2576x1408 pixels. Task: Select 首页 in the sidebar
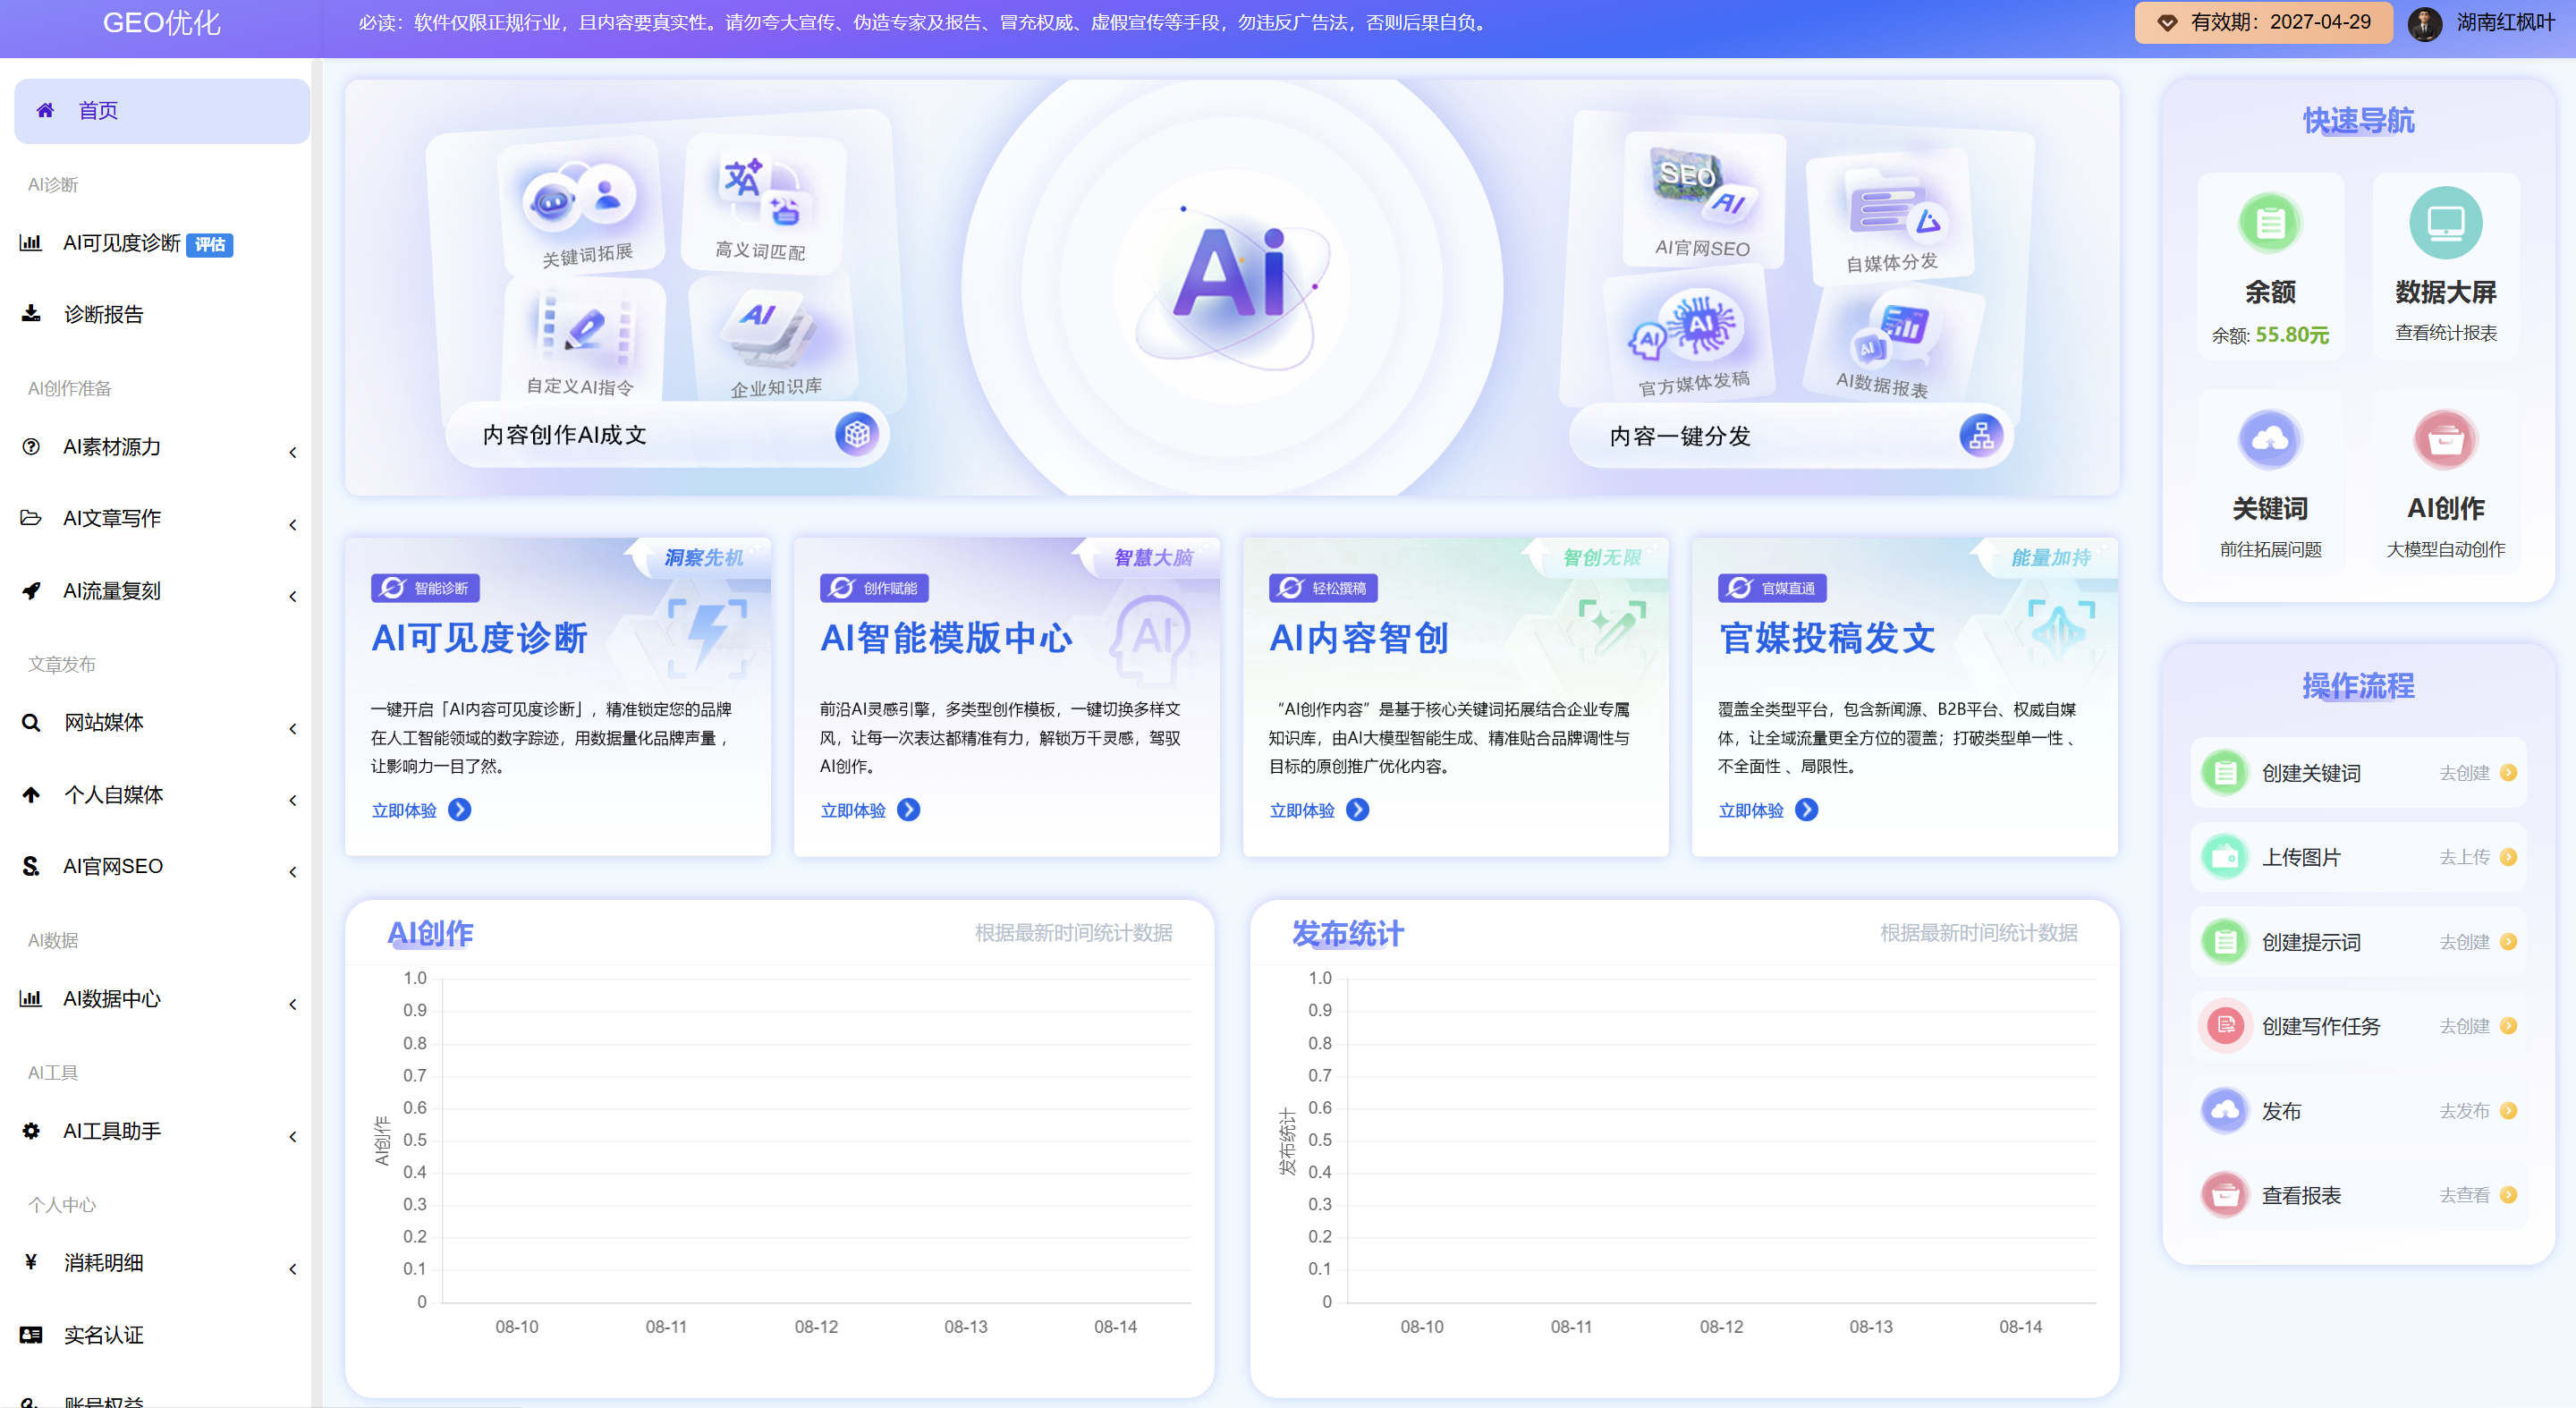click(x=162, y=111)
